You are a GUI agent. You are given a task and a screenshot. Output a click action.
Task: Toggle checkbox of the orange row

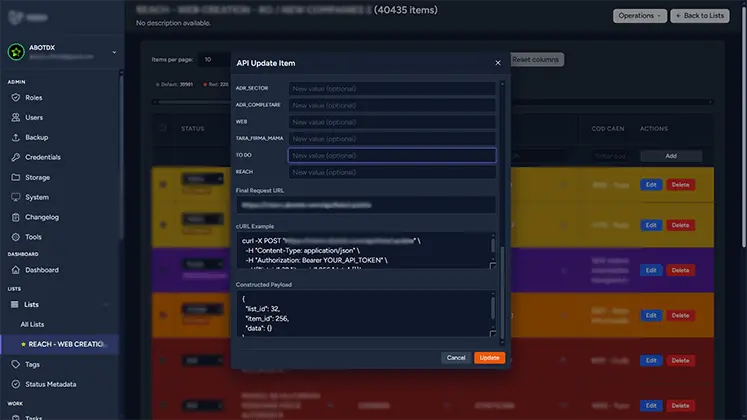point(163,315)
